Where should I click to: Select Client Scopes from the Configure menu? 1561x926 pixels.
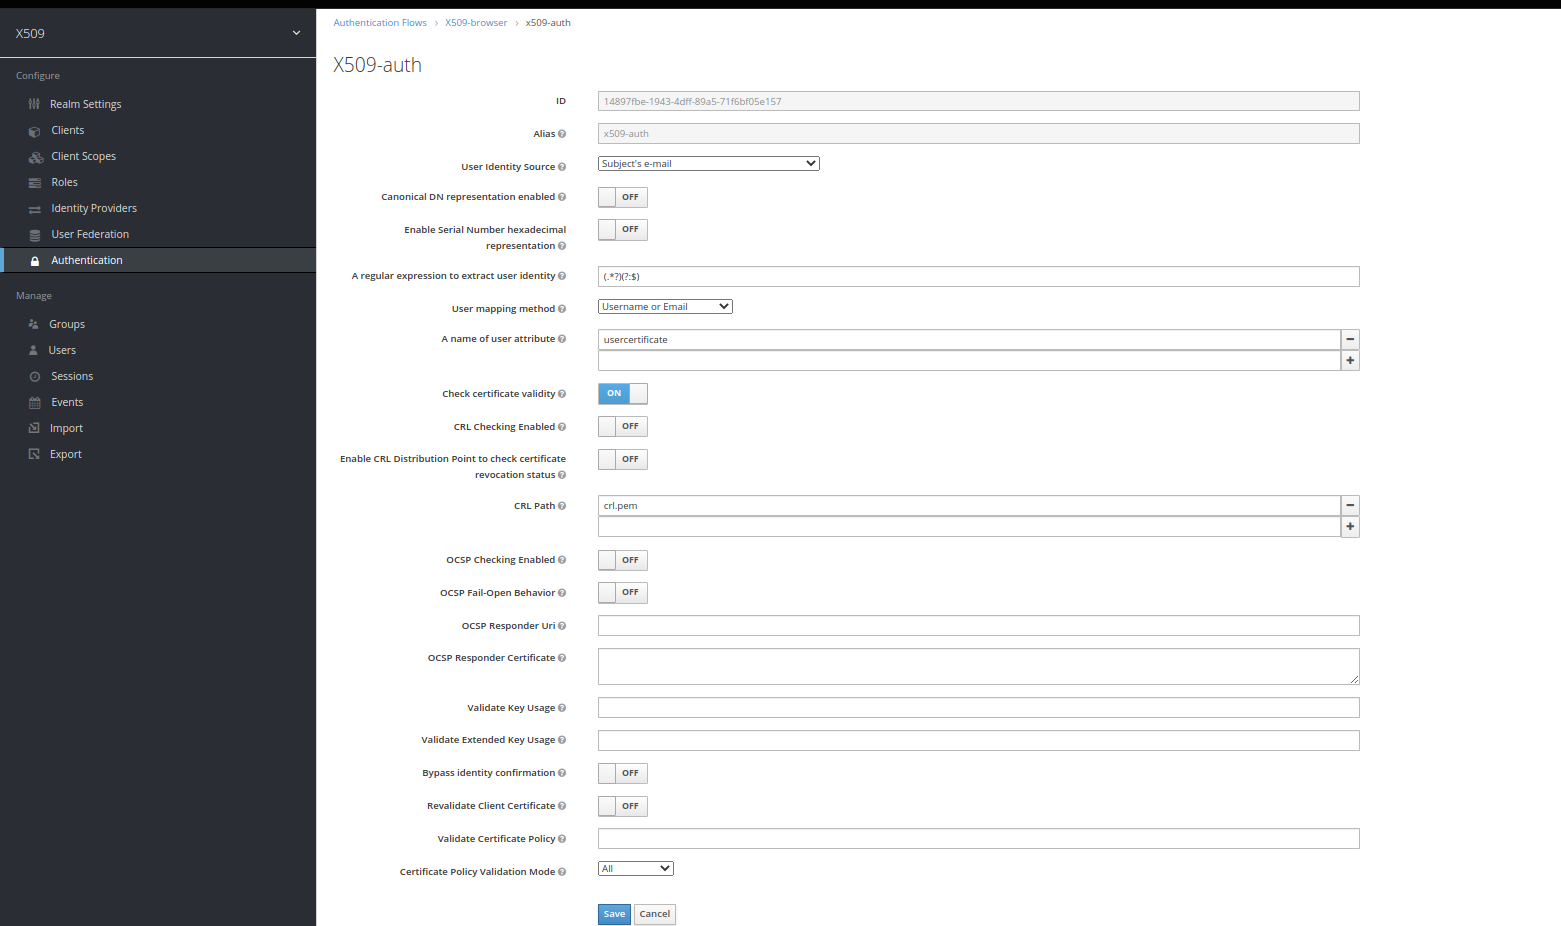point(83,156)
